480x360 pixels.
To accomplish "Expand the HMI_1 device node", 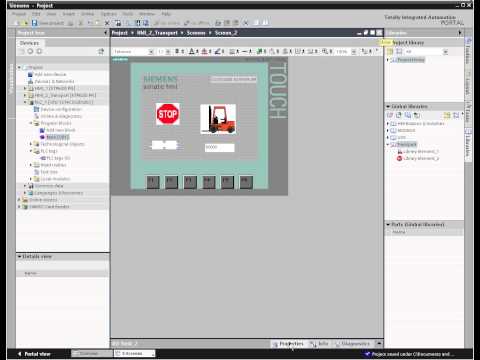I will tap(25, 88).
